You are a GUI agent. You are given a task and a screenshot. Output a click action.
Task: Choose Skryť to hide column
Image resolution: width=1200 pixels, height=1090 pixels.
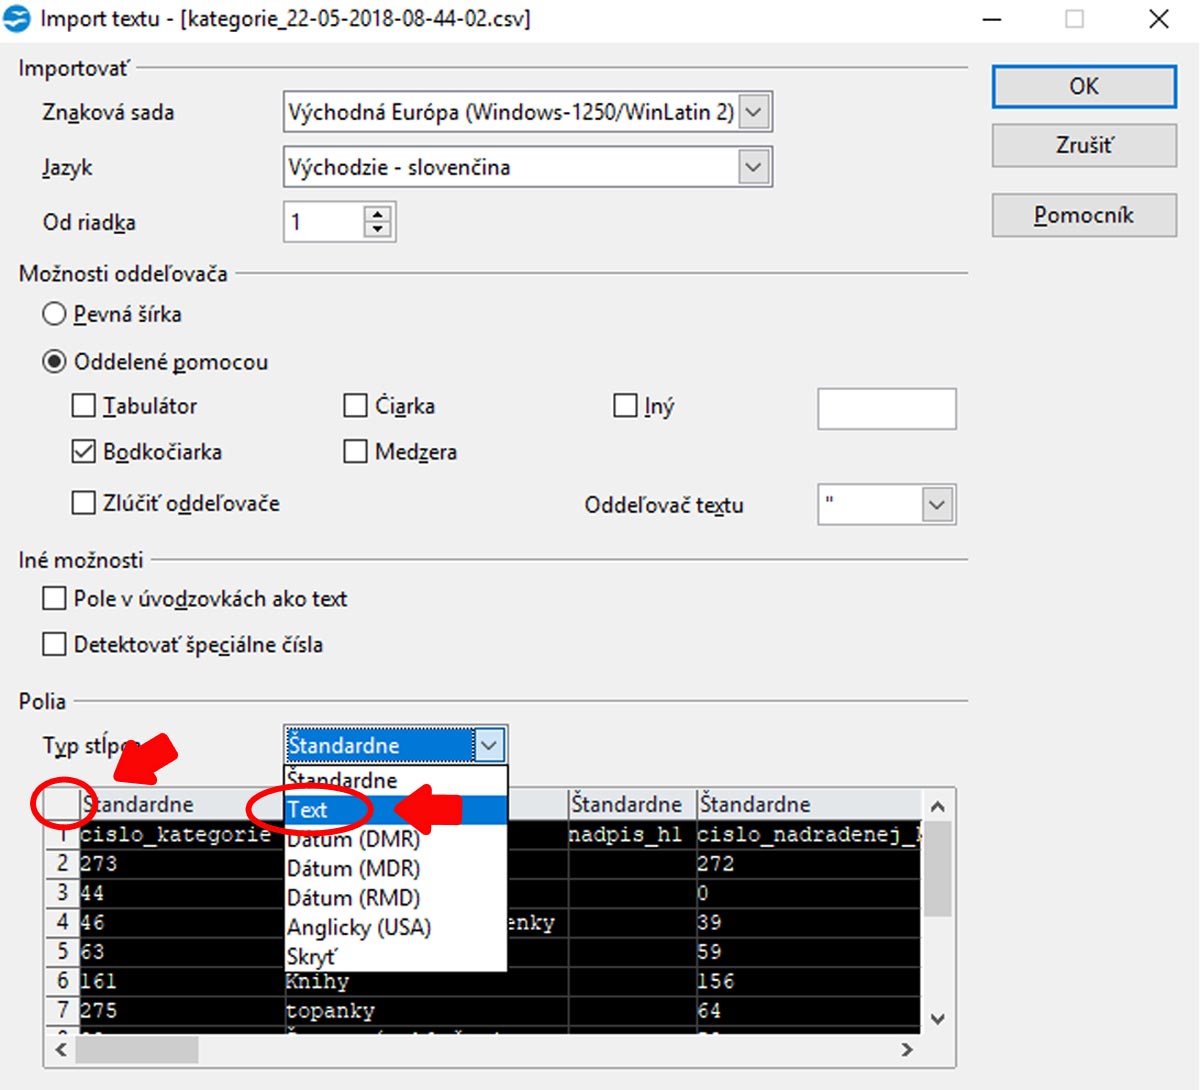(396, 957)
